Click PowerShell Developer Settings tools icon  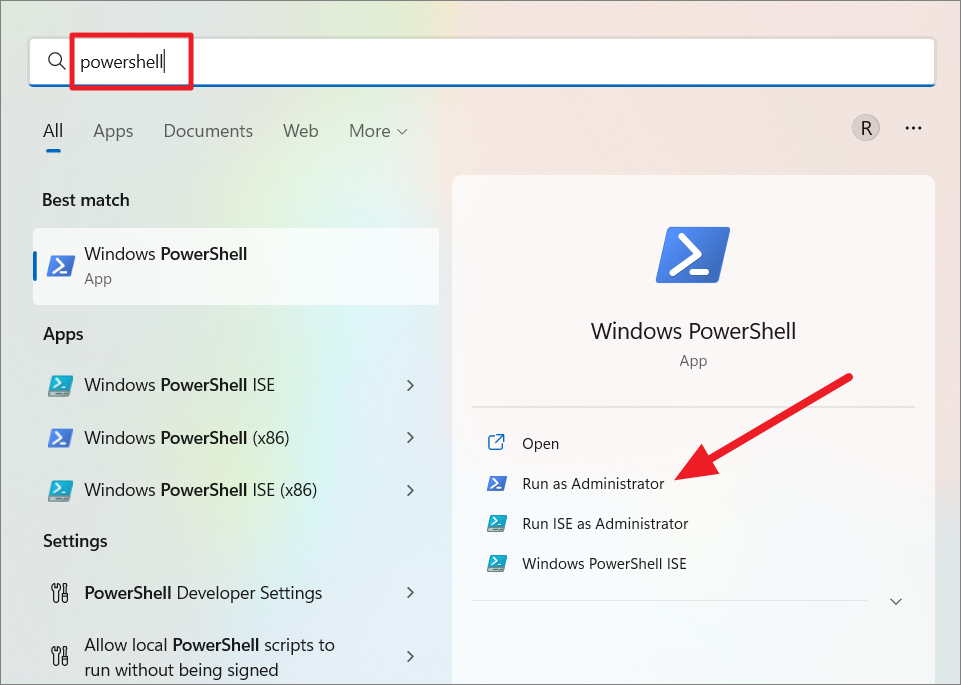pos(59,593)
